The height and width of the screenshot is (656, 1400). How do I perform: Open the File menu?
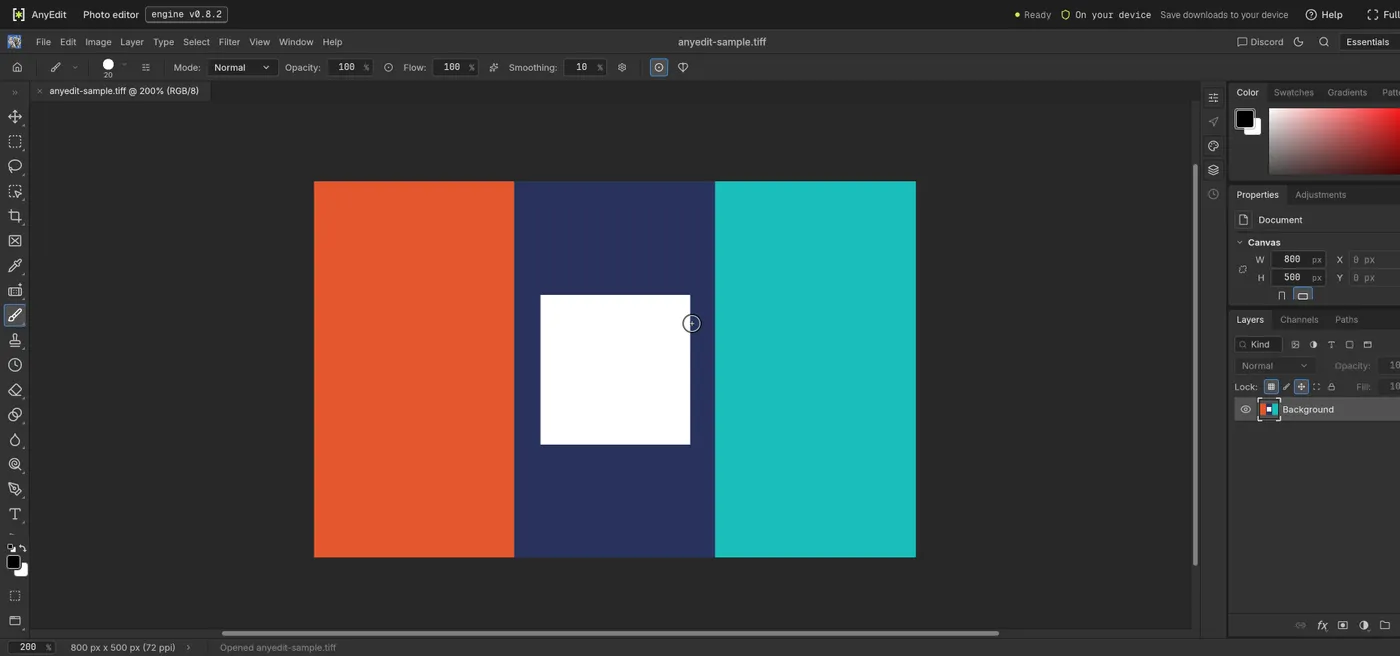pos(43,42)
